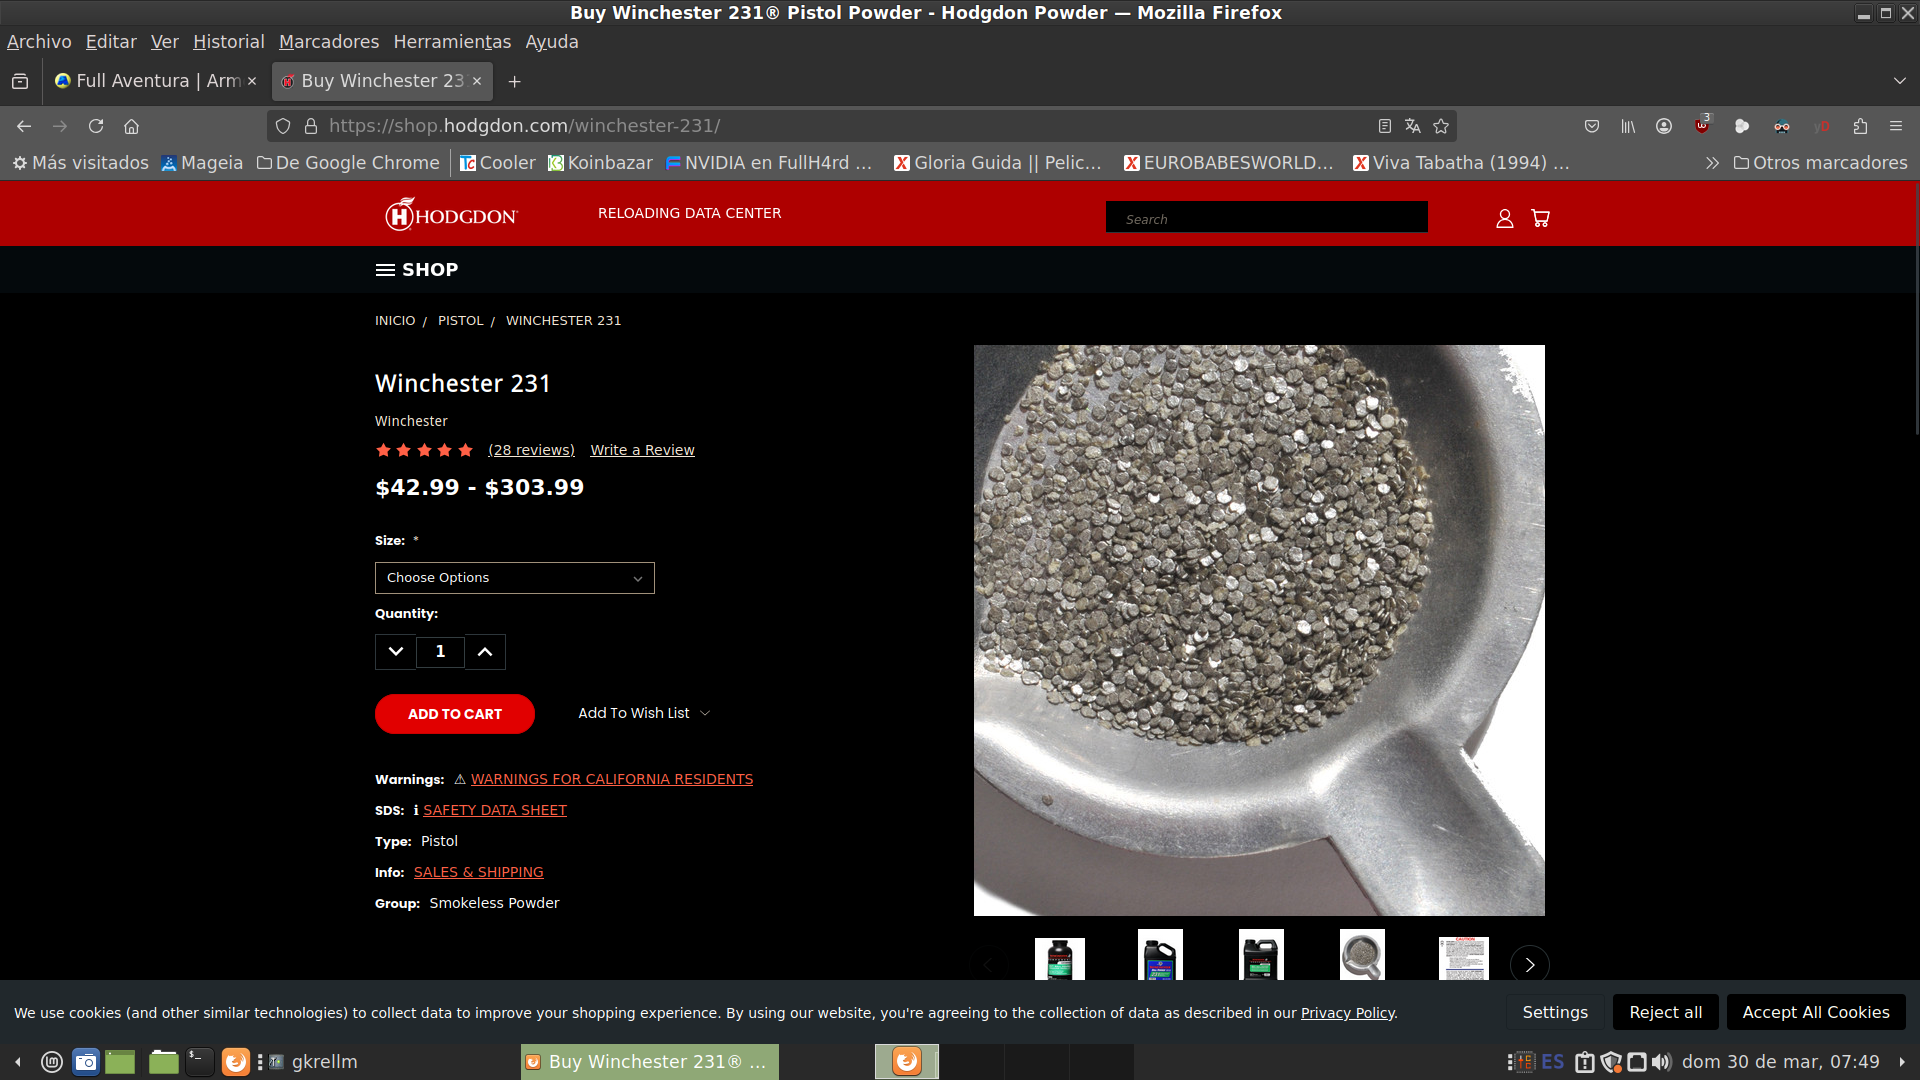The width and height of the screenshot is (1920, 1080).
Task: Show more bookmarks with chevron
Action: (x=1712, y=163)
